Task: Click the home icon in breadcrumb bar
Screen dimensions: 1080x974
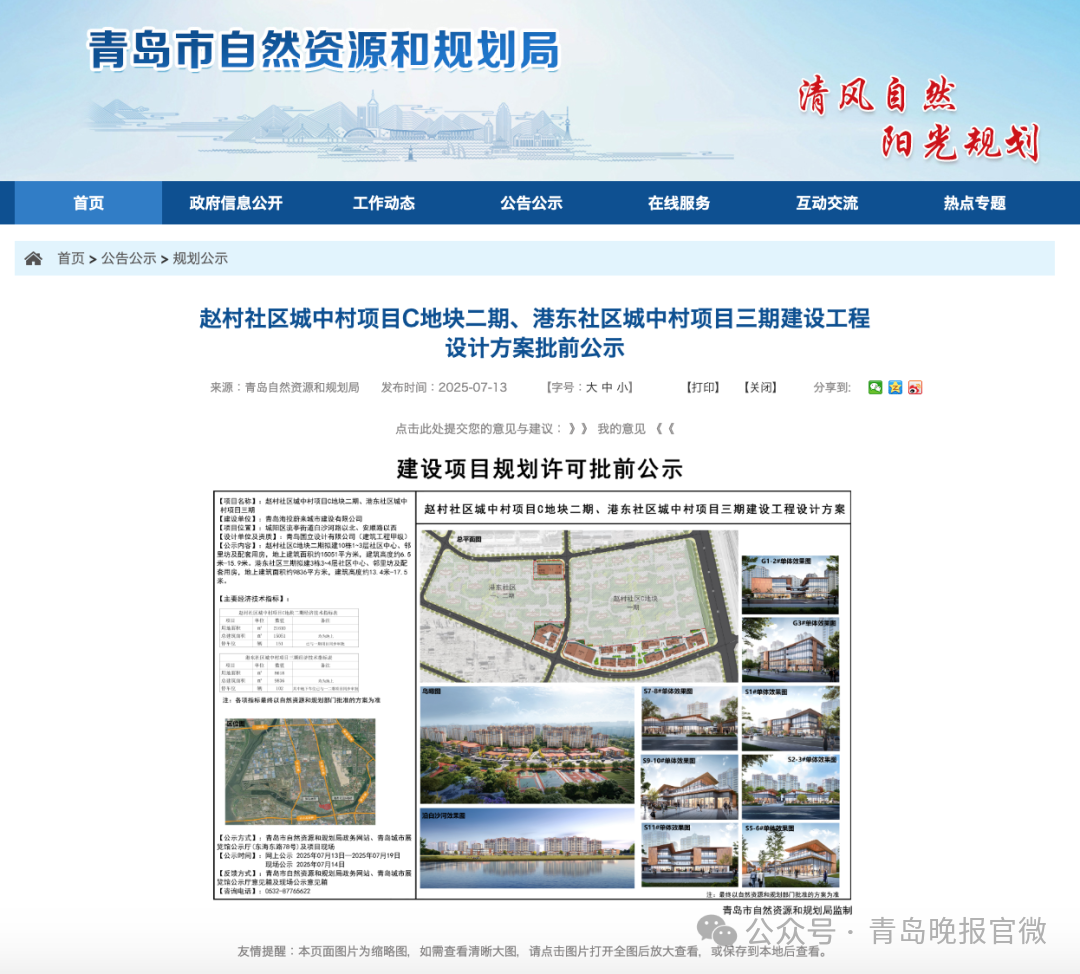Action: [34, 258]
